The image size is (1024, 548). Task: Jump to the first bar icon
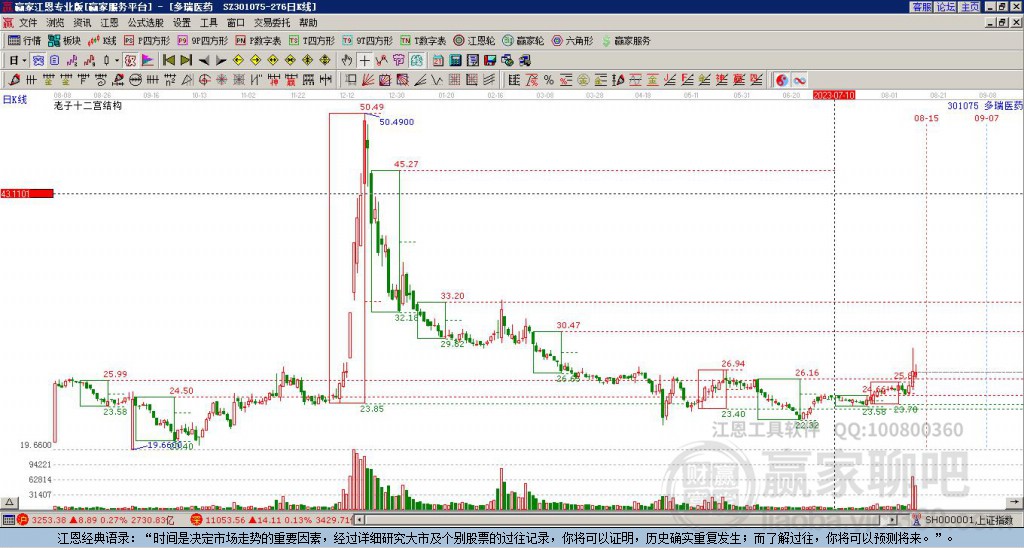pyautogui.click(x=168, y=61)
